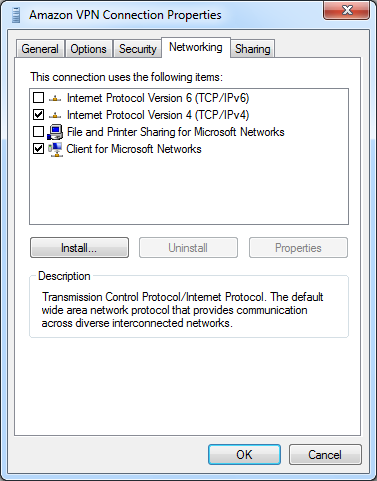377x481 pixels.
Task: Click the title bar connection icon
Action: pyautogui.click(x=15, y=15)
